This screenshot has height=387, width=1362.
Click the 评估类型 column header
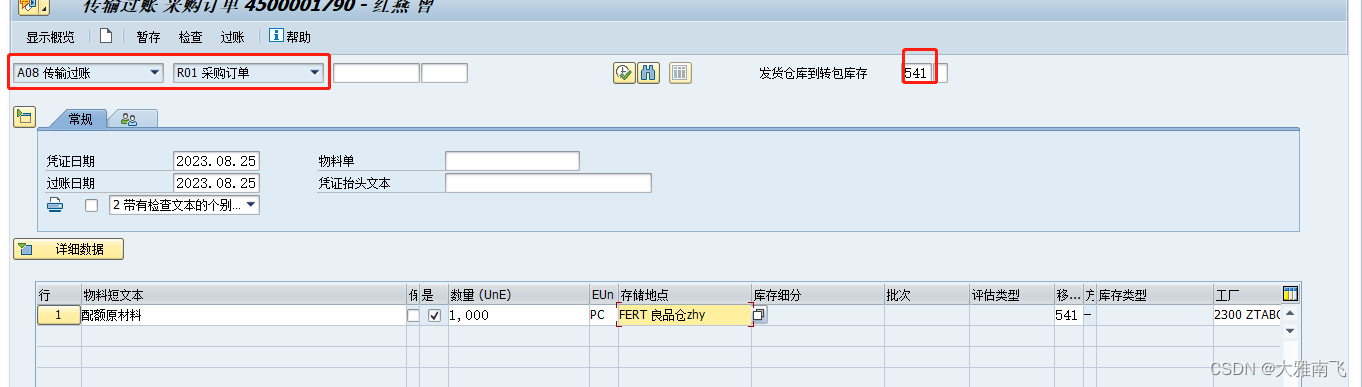tap(1011, 295)
